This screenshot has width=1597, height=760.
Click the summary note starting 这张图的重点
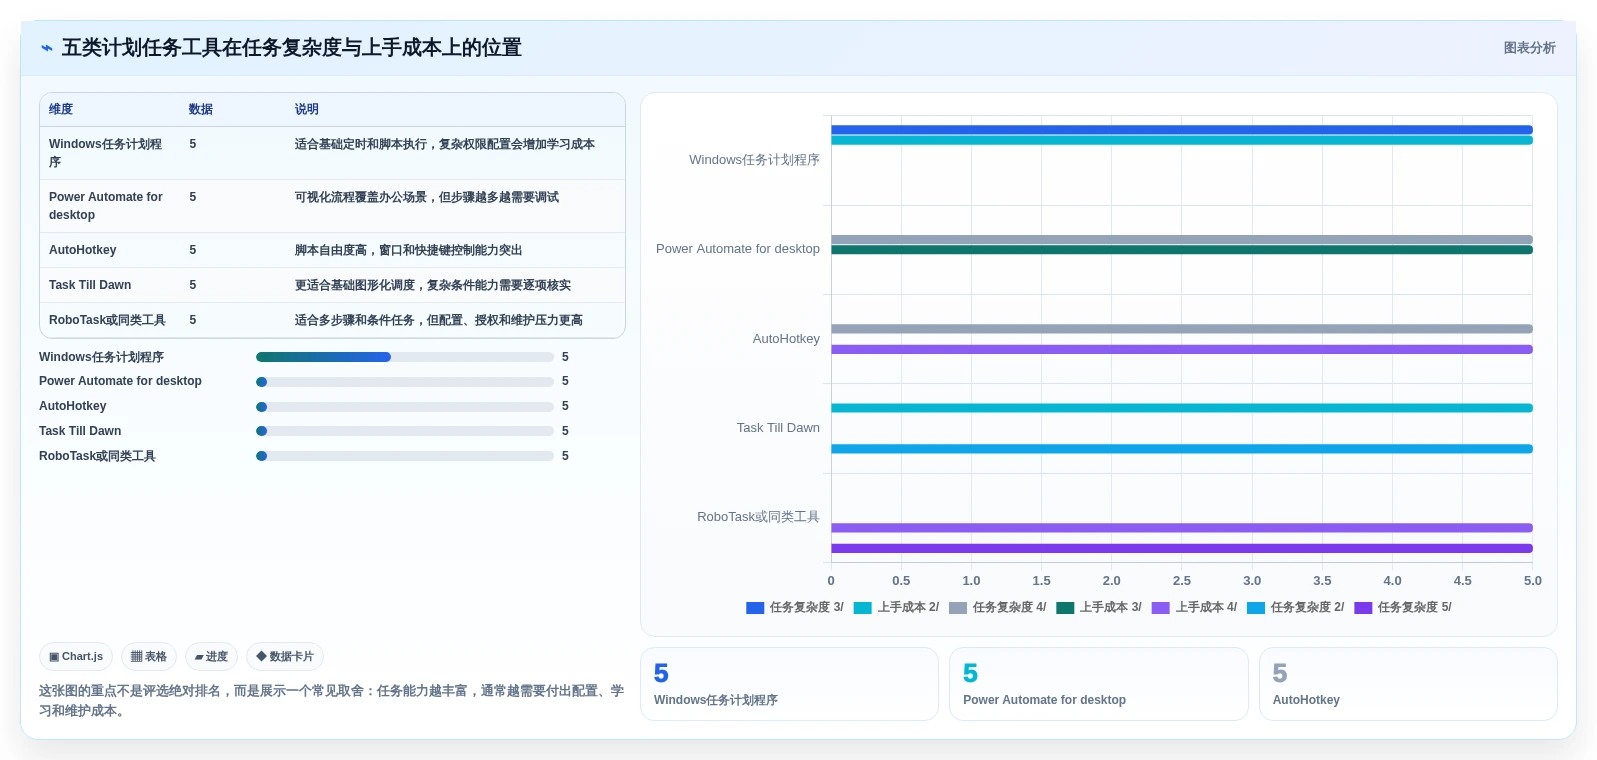click(x=331, y=701)
